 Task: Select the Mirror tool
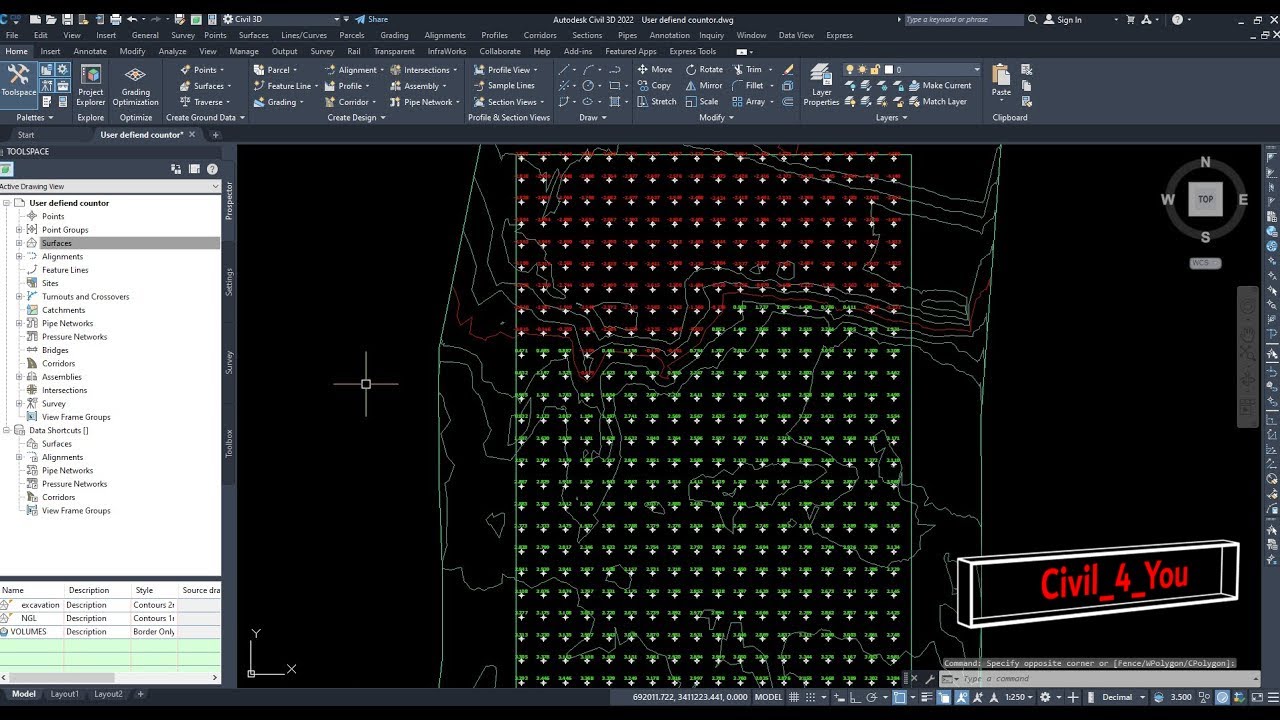click(x=704, y=86)
